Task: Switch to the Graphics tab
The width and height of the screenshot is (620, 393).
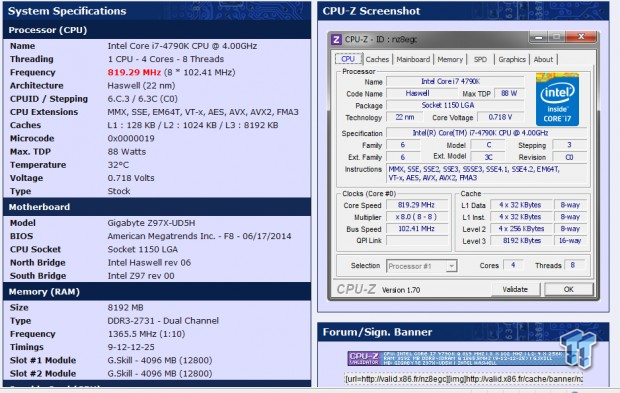Action: click(512, 59)
